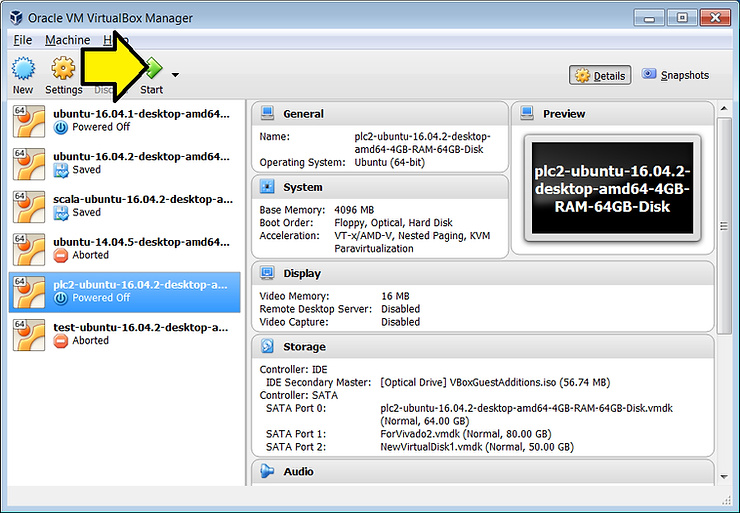The width and height of the screenshot is (740, 513).
Task: Select plc2-ubuntu-16.04.2 powered off VM
Action: (125, 292)
